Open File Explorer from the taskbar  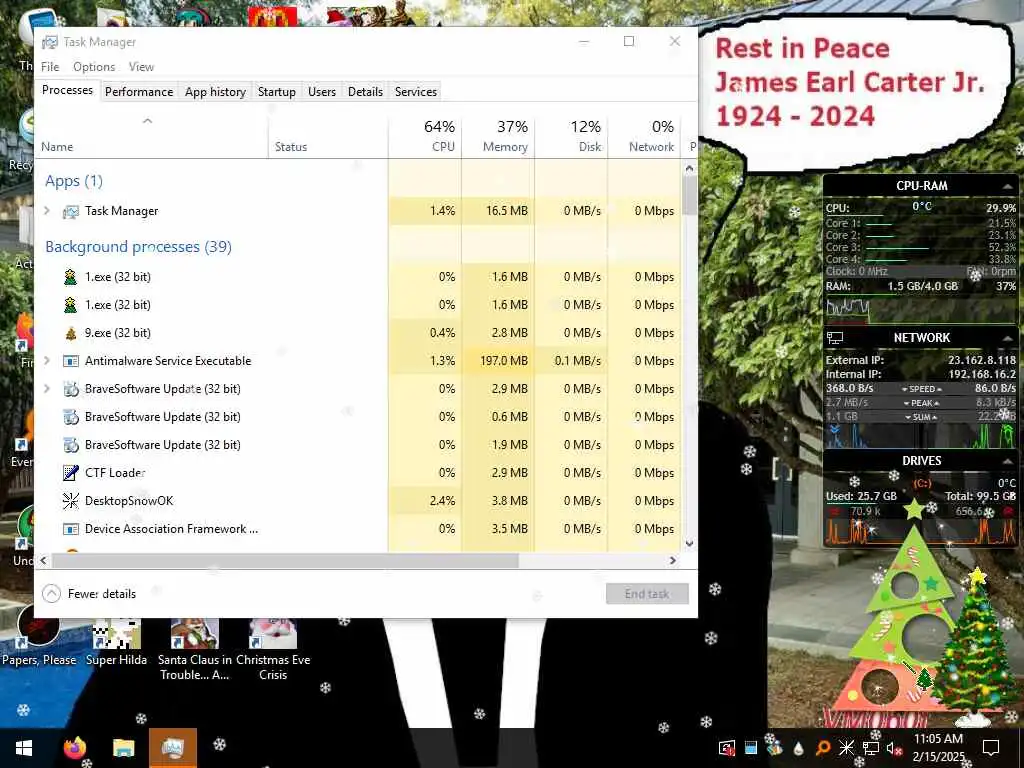(123, 748)
